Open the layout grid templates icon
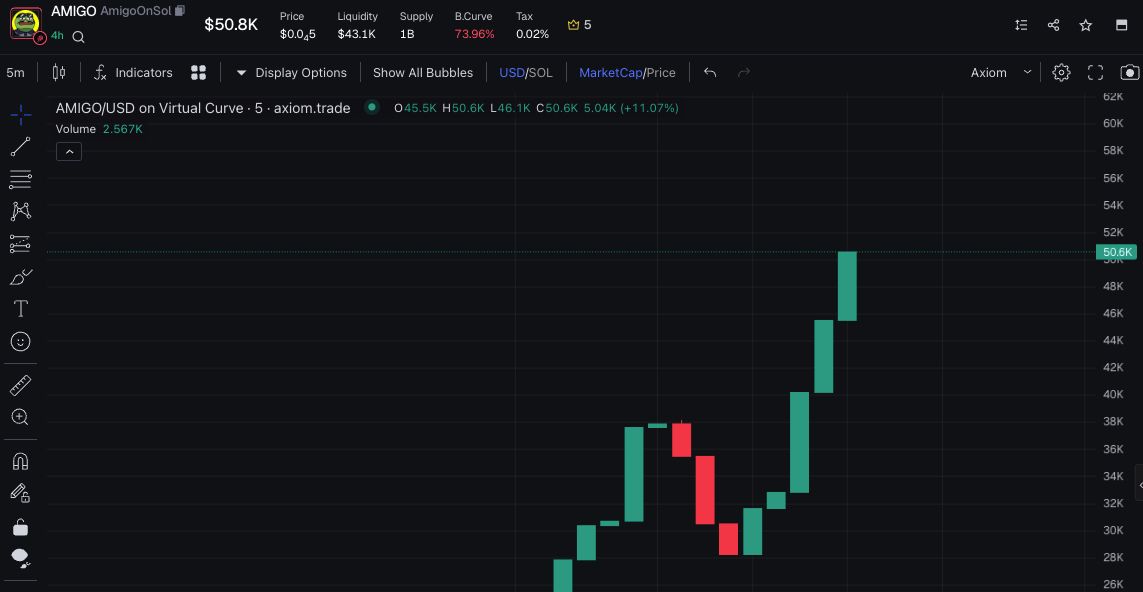Image resolution: width=1143 pixels, height=592 pixels. (x=198, y=72)
